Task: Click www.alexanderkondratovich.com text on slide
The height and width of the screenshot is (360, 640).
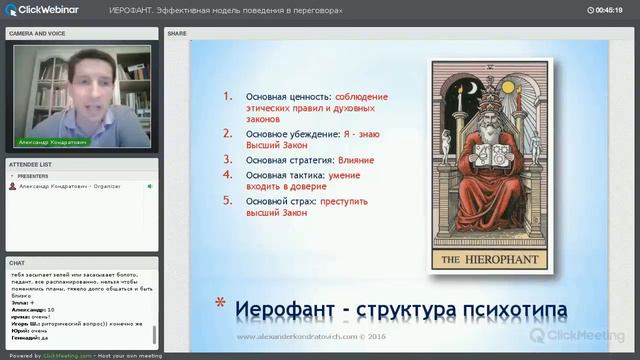Action: (x=297, y=337)
